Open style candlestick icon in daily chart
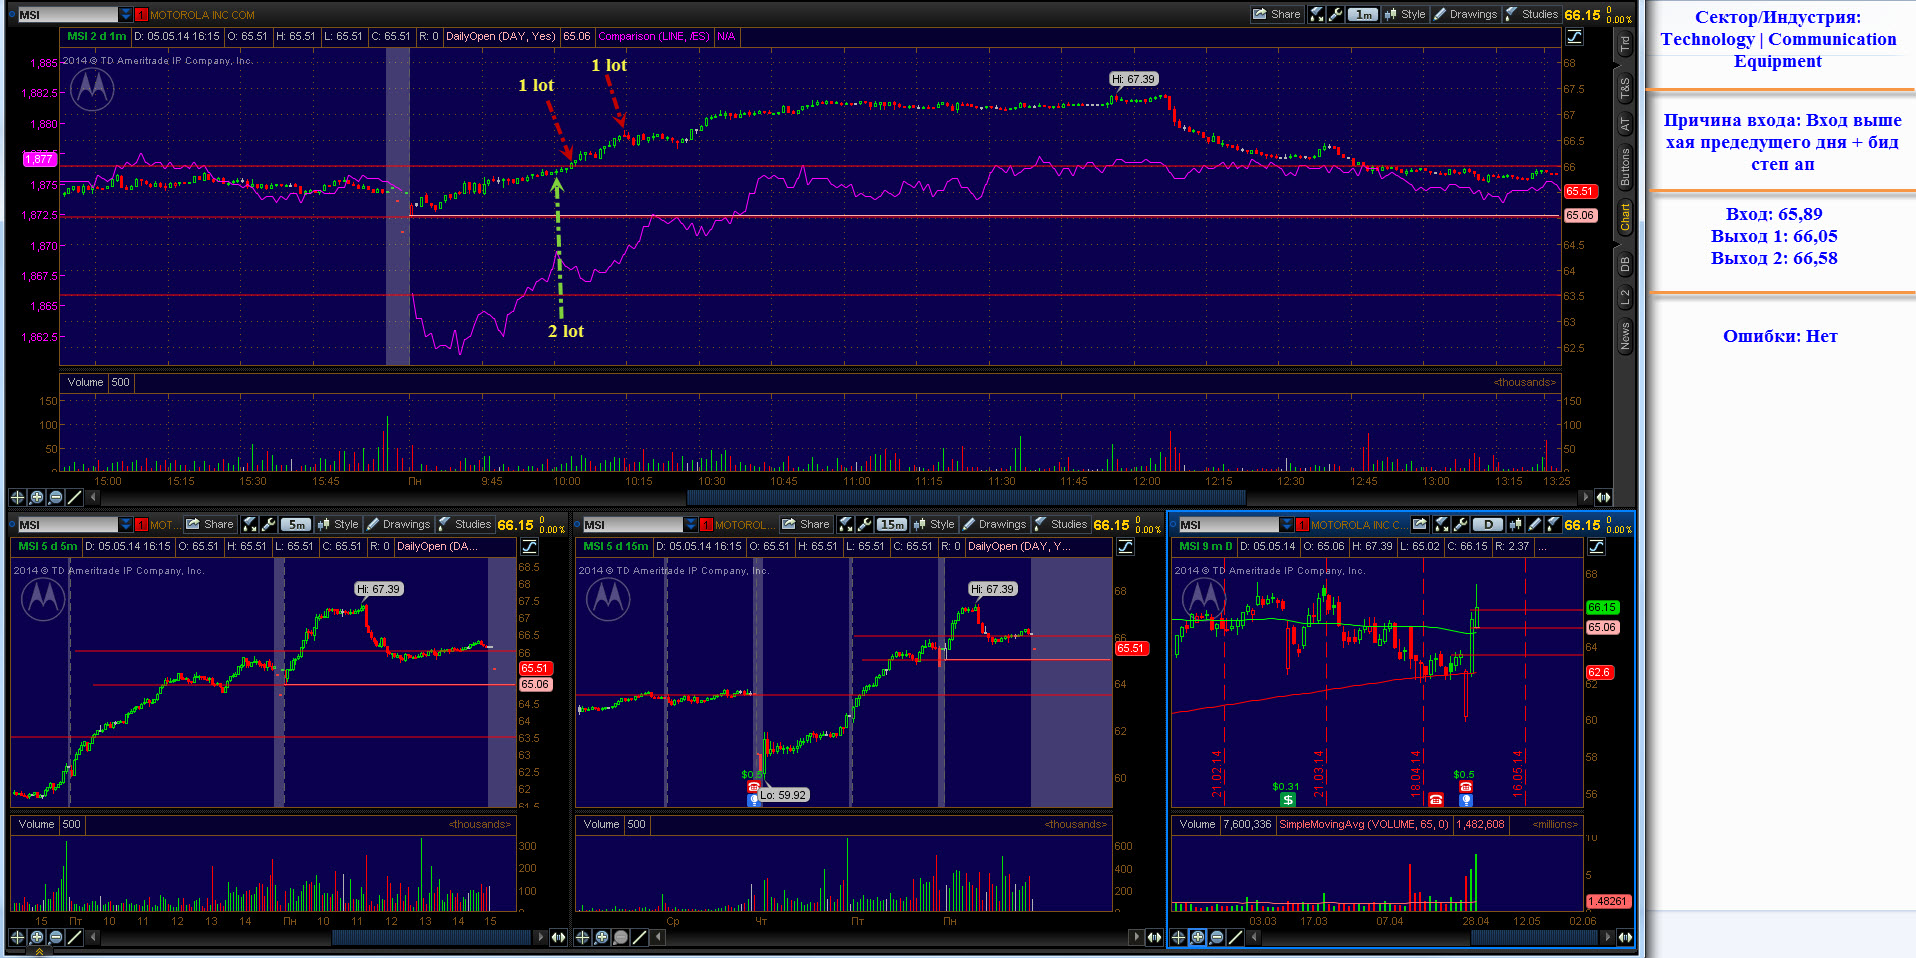Screen dimensions: 1916x958 (1516, 524)
